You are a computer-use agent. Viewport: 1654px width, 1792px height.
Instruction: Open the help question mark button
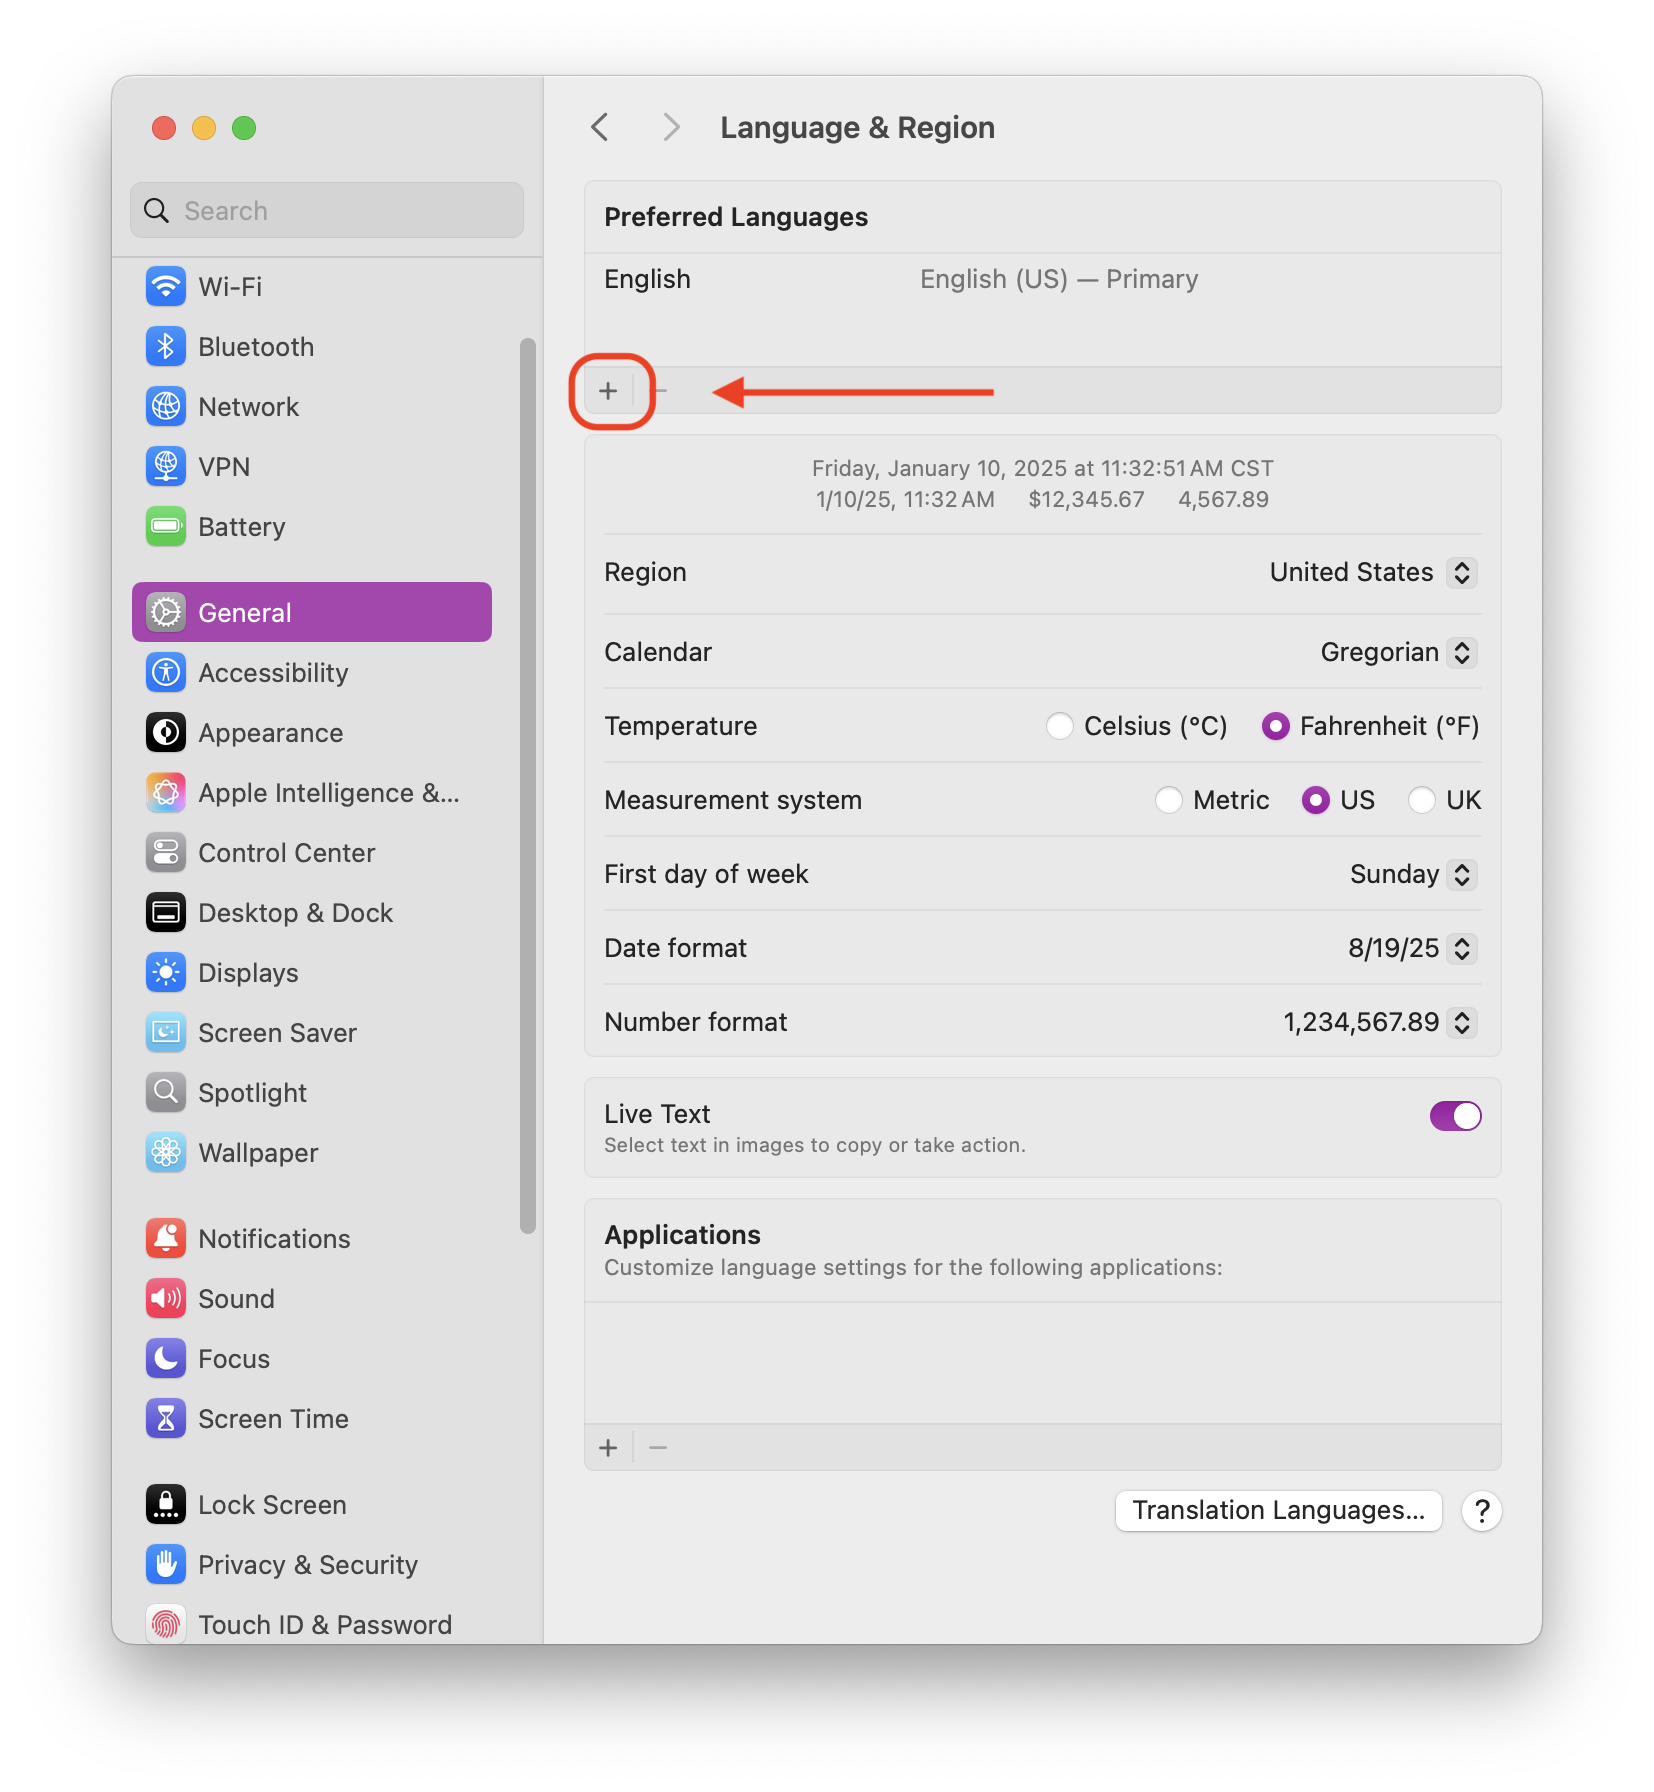[1482, 1511]
